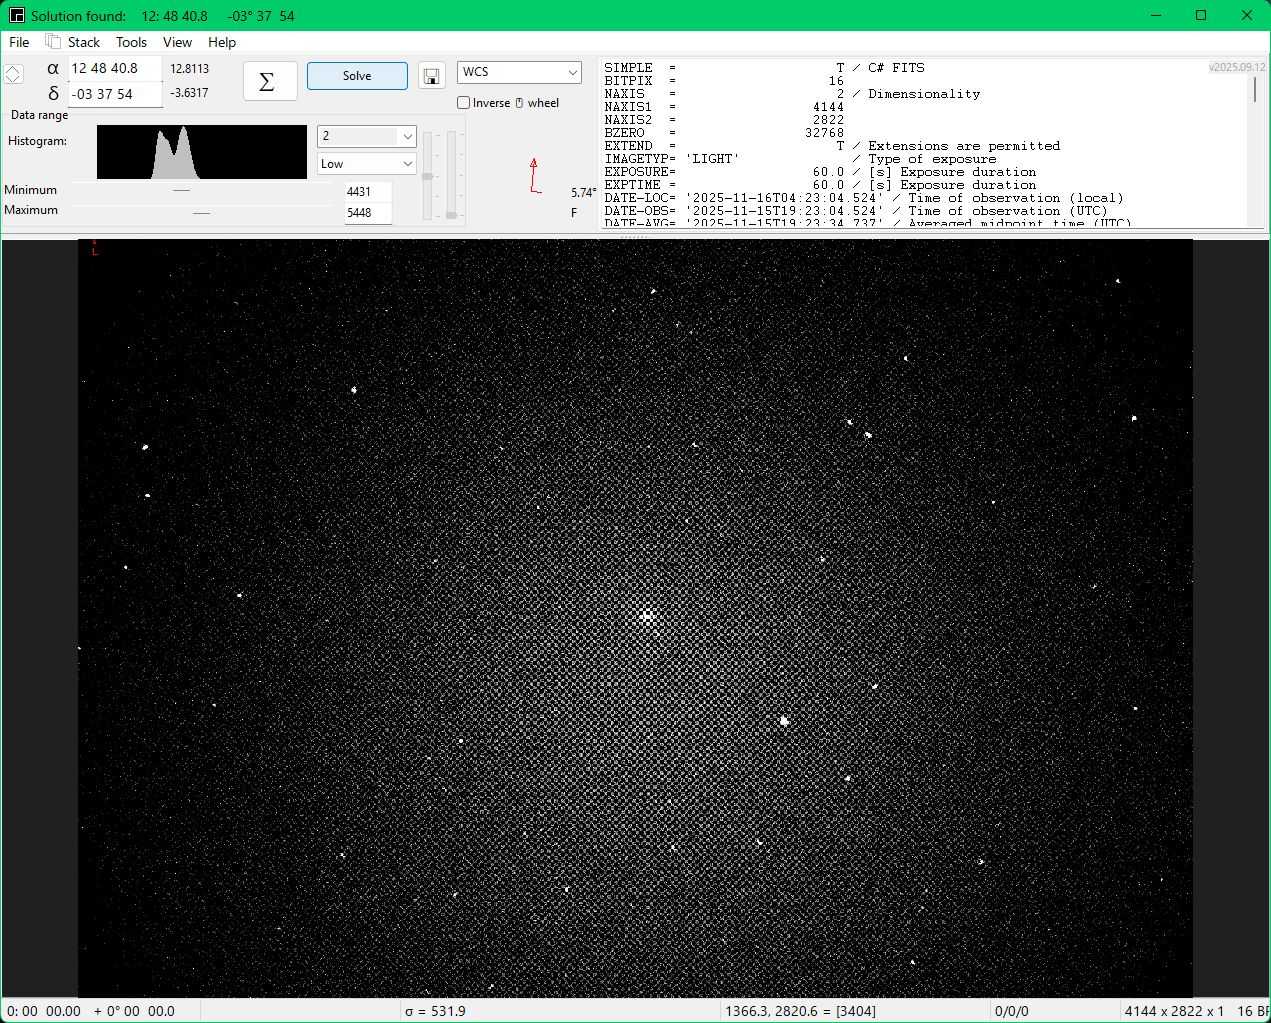
Task: Open the stack window with Sigma button
Action: [269, 81]
